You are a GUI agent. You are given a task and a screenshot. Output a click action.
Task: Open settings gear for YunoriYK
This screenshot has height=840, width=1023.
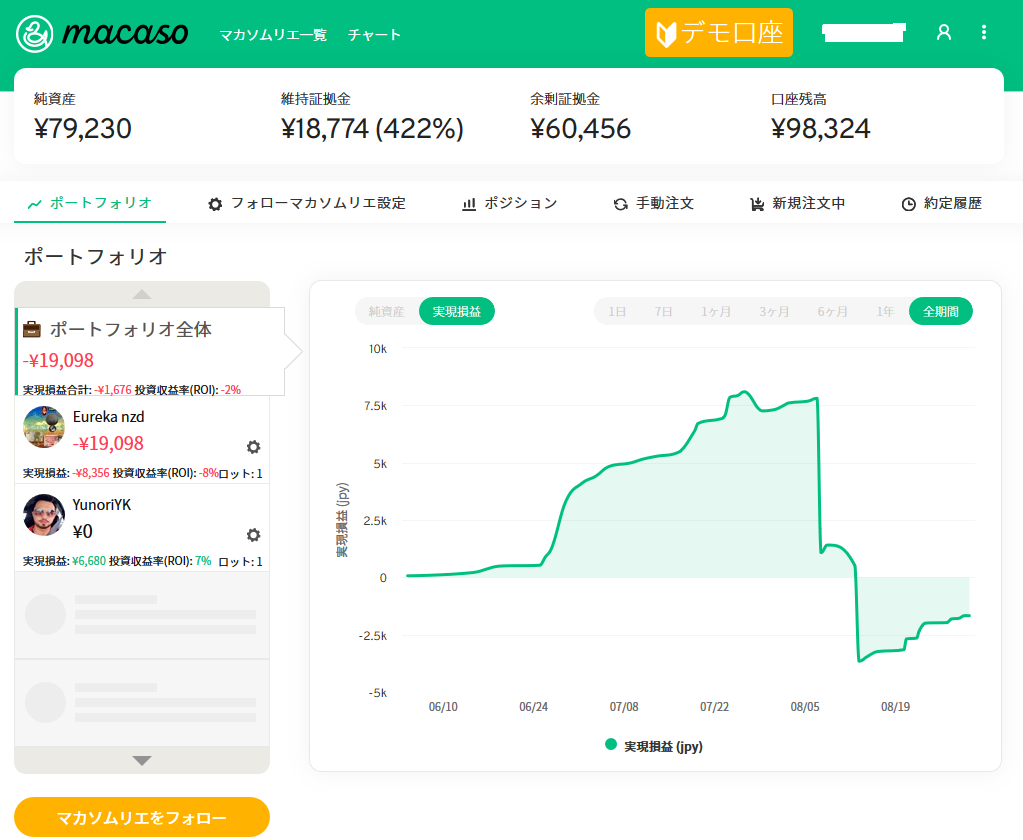253,535
